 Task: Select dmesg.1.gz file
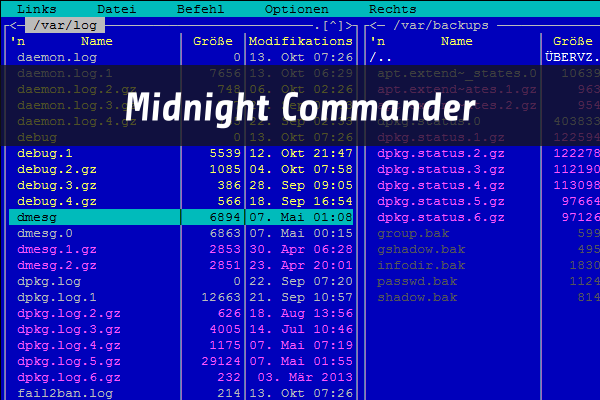pos(57,250)
